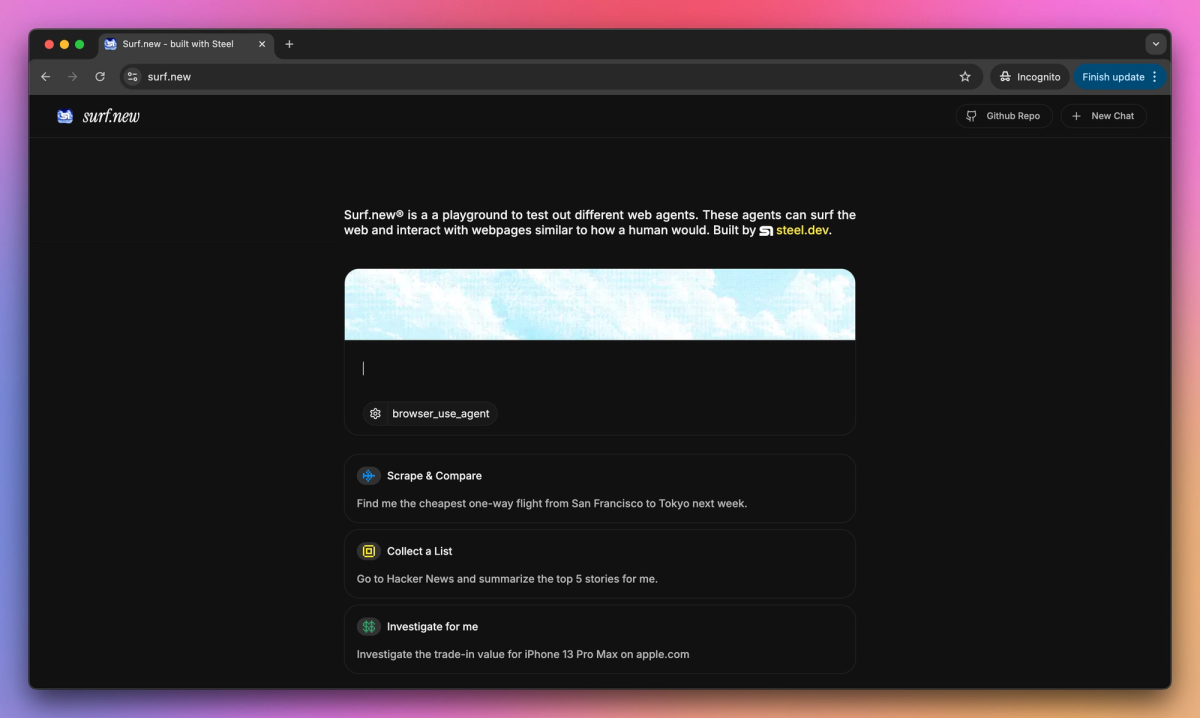The height and width of the screenshot is (718, 1200).
Task: Click the gear icon next to browser_use_agent
Action: coord(375,413)
